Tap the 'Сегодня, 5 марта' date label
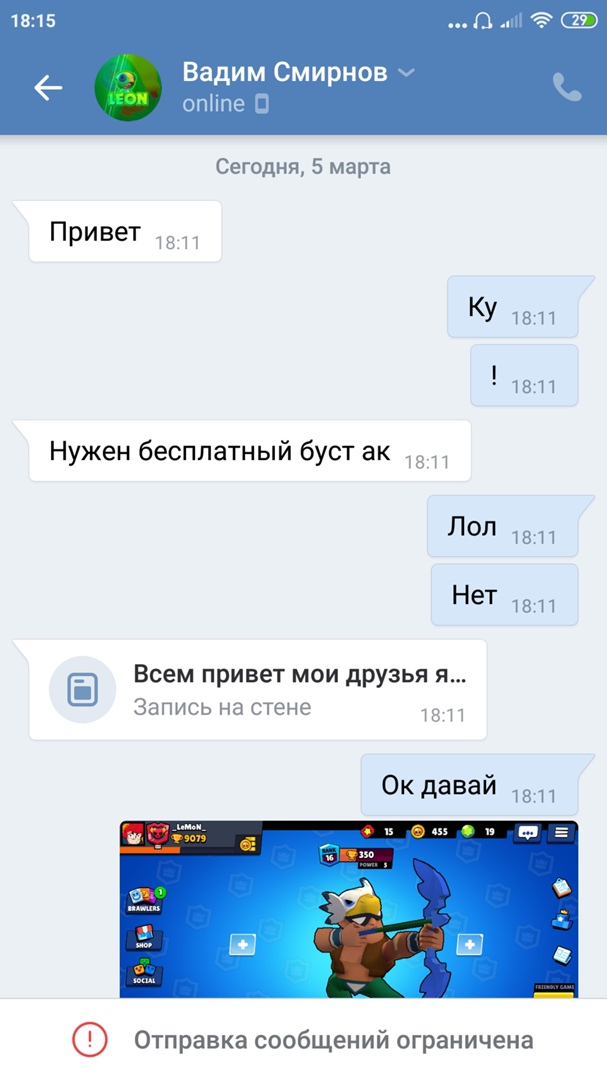Image resolution: width=607 pixels, height=1080 pixels. 303,167
